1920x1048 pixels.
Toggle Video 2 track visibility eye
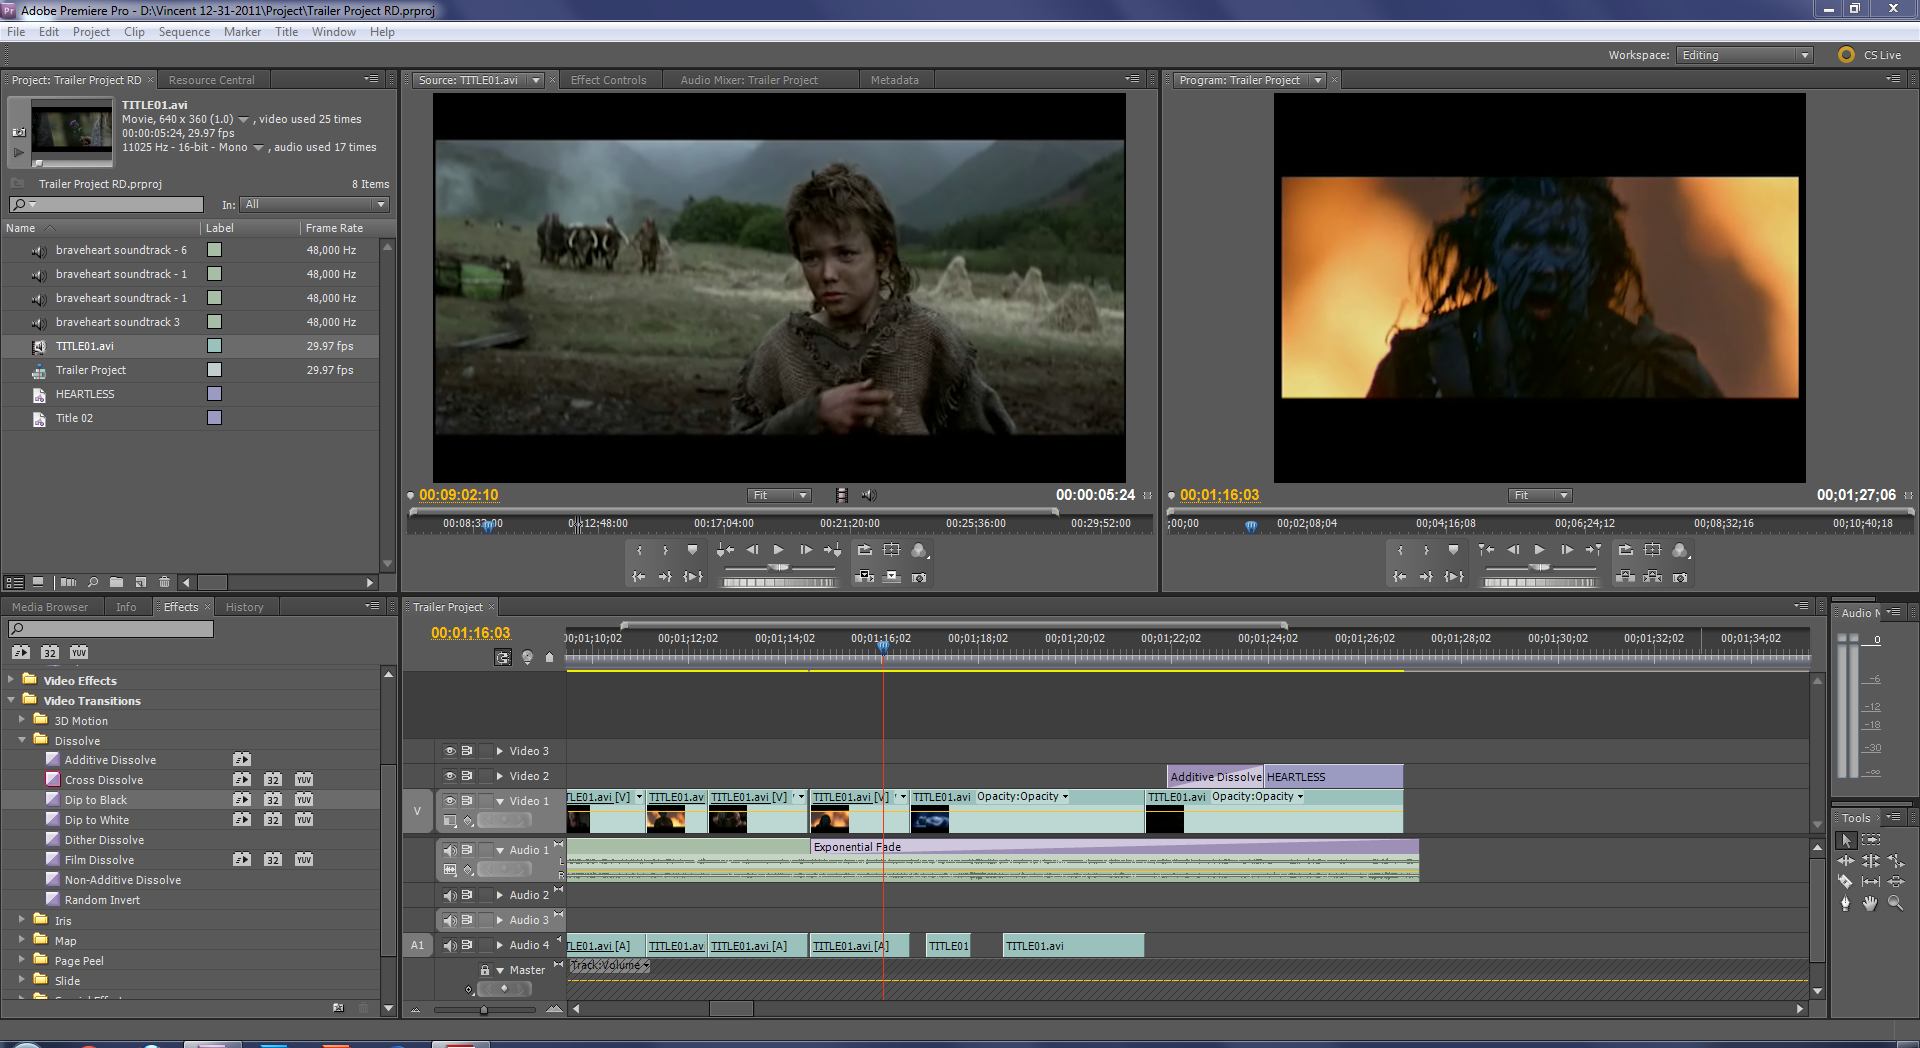pyautogui.click(x=450, y=776)
